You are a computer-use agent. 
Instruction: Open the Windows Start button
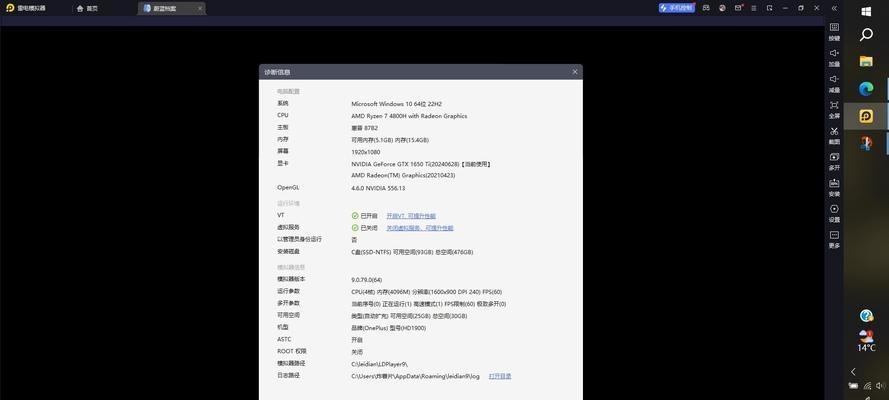click(866, 11)
